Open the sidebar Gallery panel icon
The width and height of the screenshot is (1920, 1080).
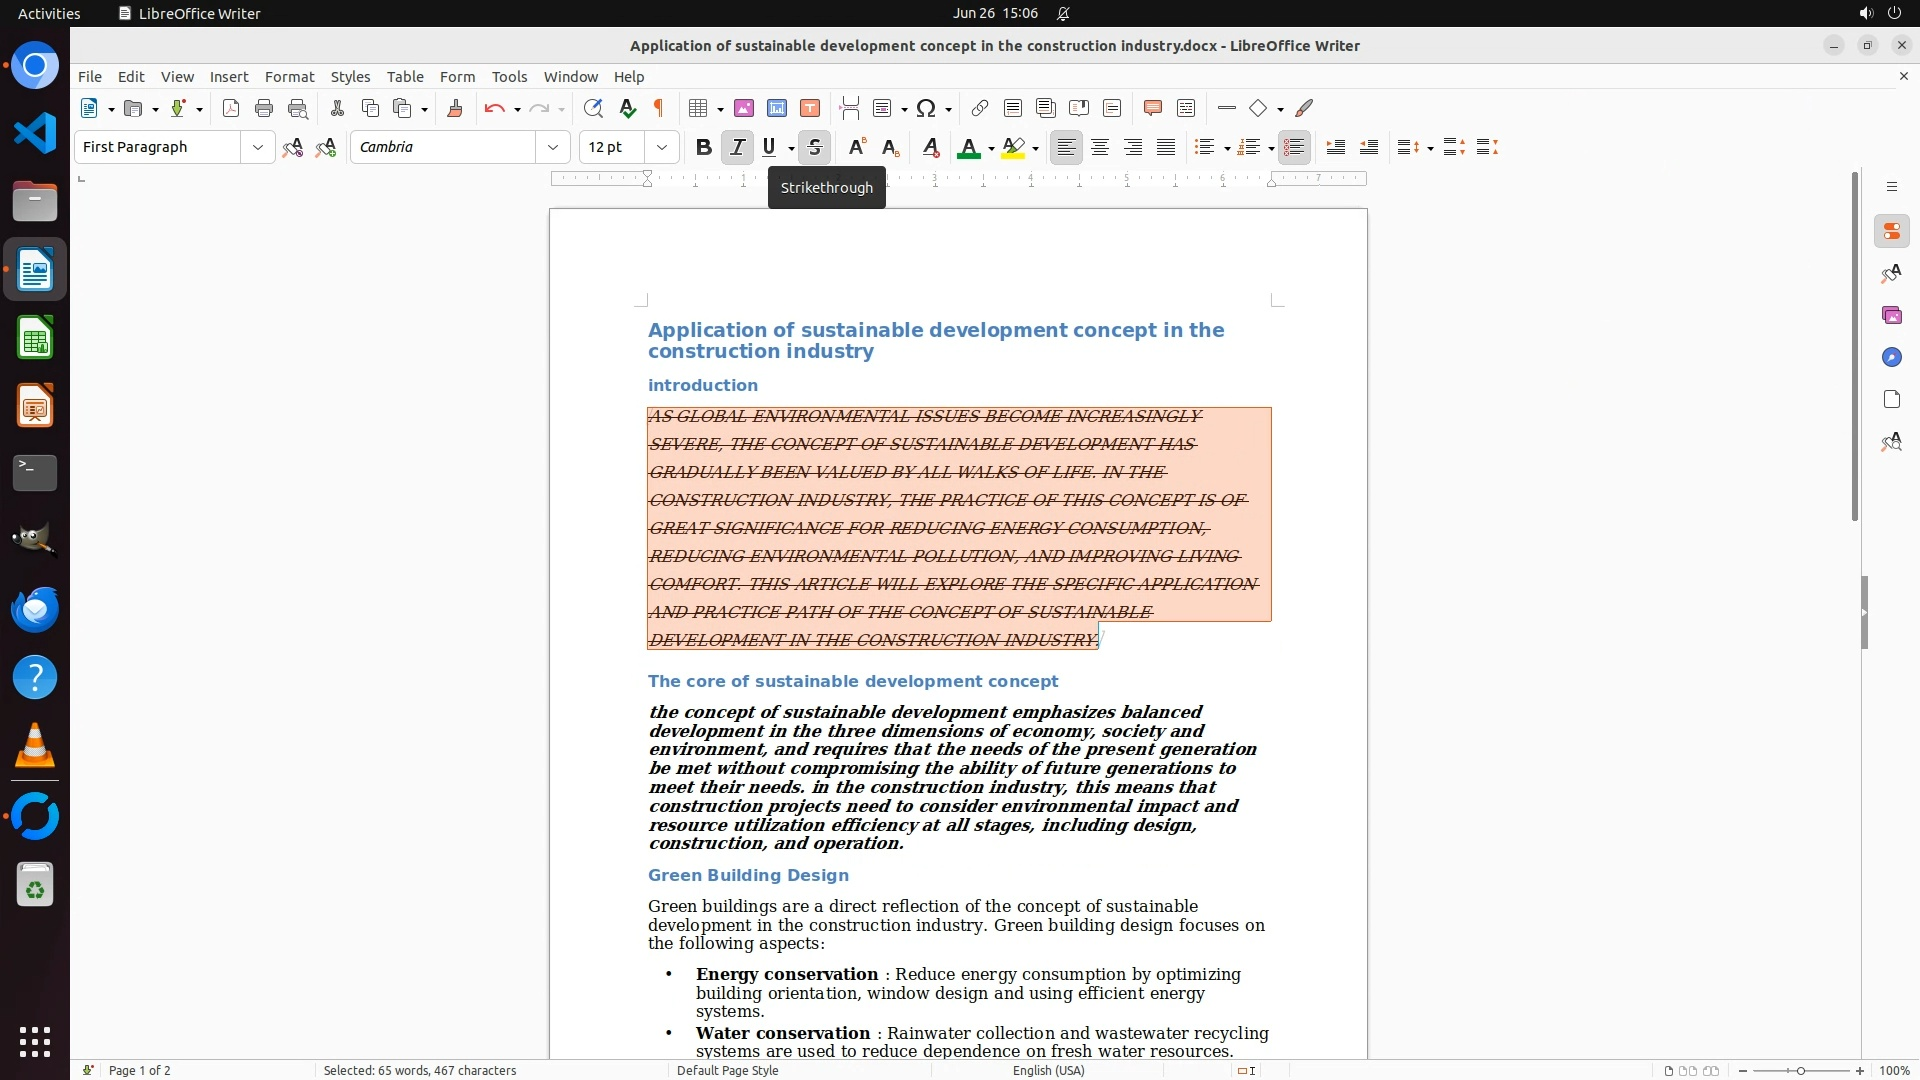click(x=1891, y=316)
